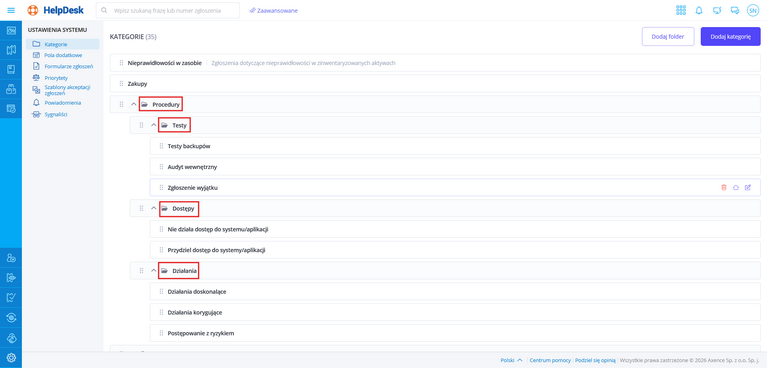Open the topmost icon in left navigation bar
767x368 pixels.
click(x=11, y=30)
